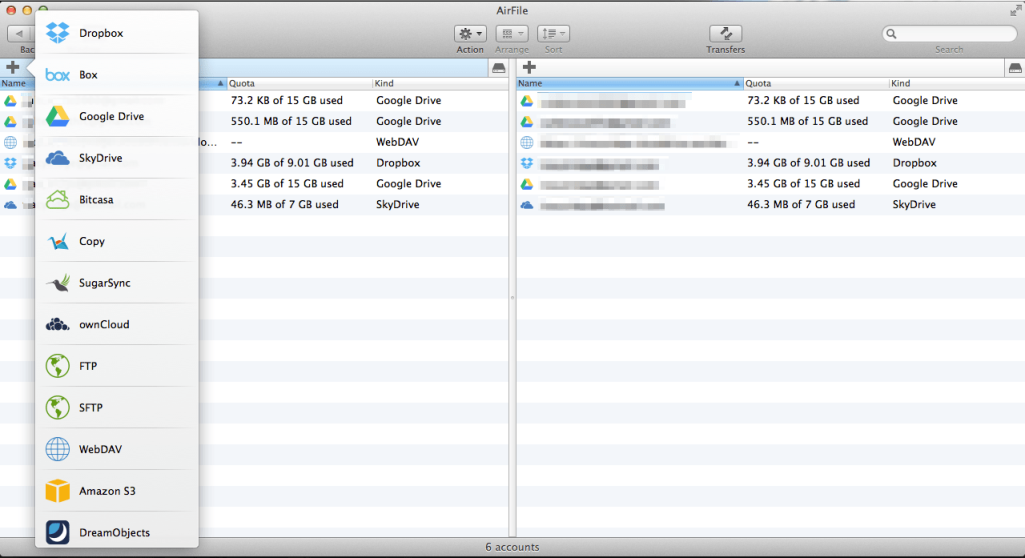Toggle the left pane Name sort arrow
The image size is (1025, 558).
(x=220, y=84)
